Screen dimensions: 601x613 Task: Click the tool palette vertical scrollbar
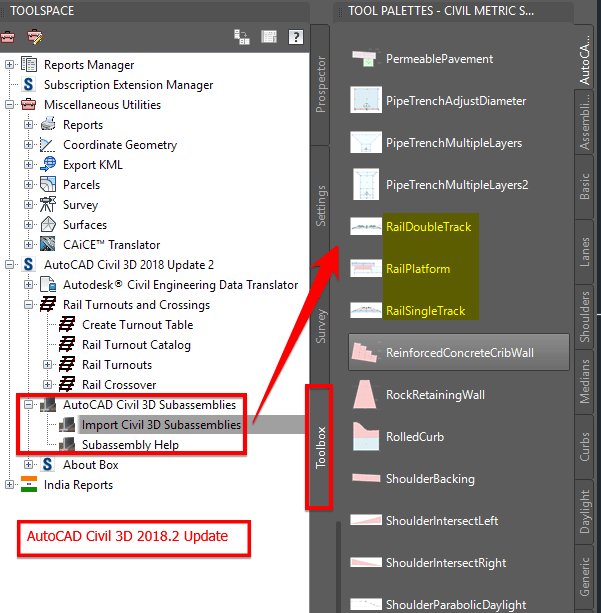tap(338, 567)
